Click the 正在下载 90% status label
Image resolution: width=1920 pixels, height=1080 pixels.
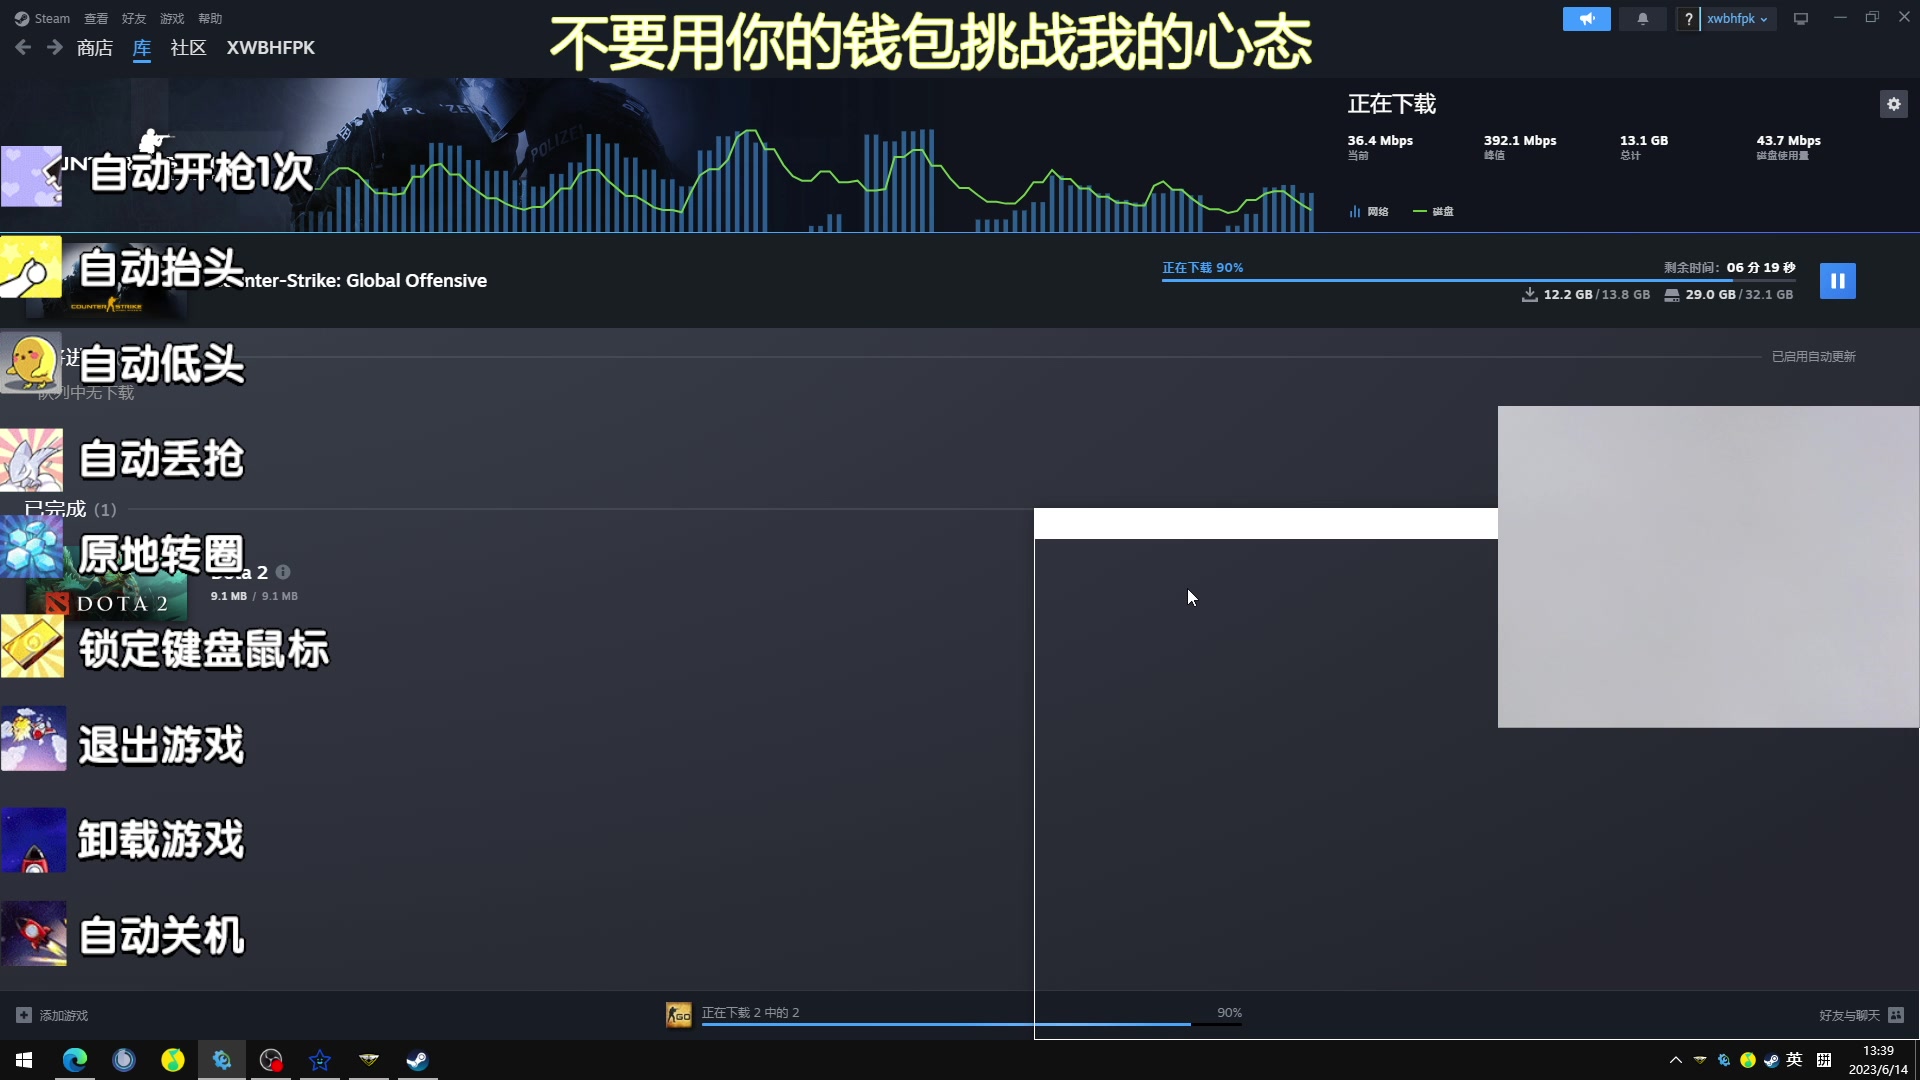1202,267
